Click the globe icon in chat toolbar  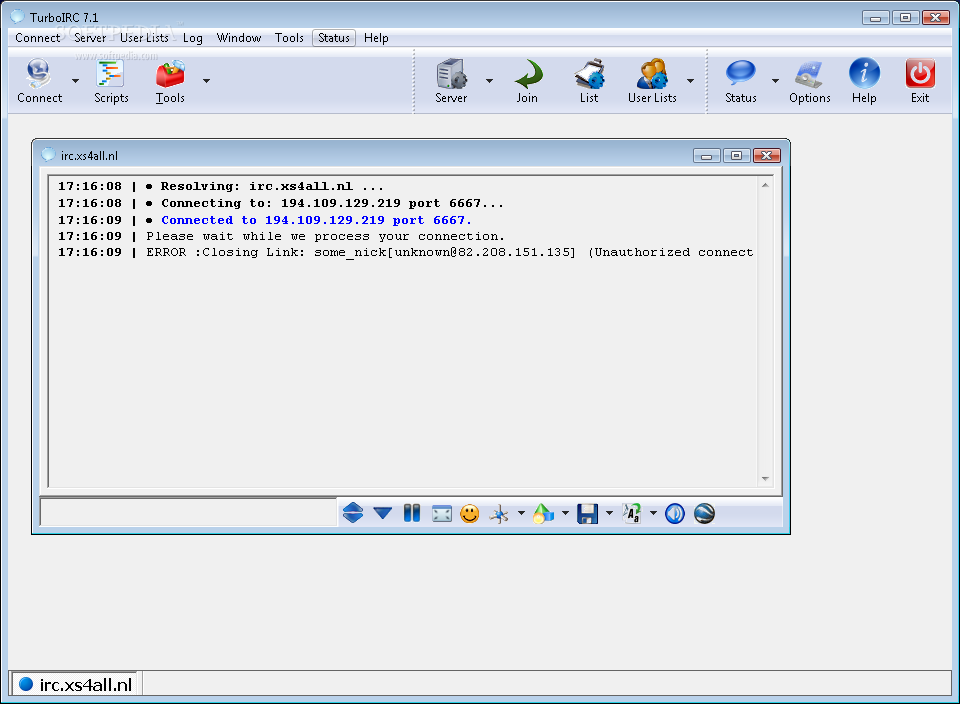pos(704,514)
